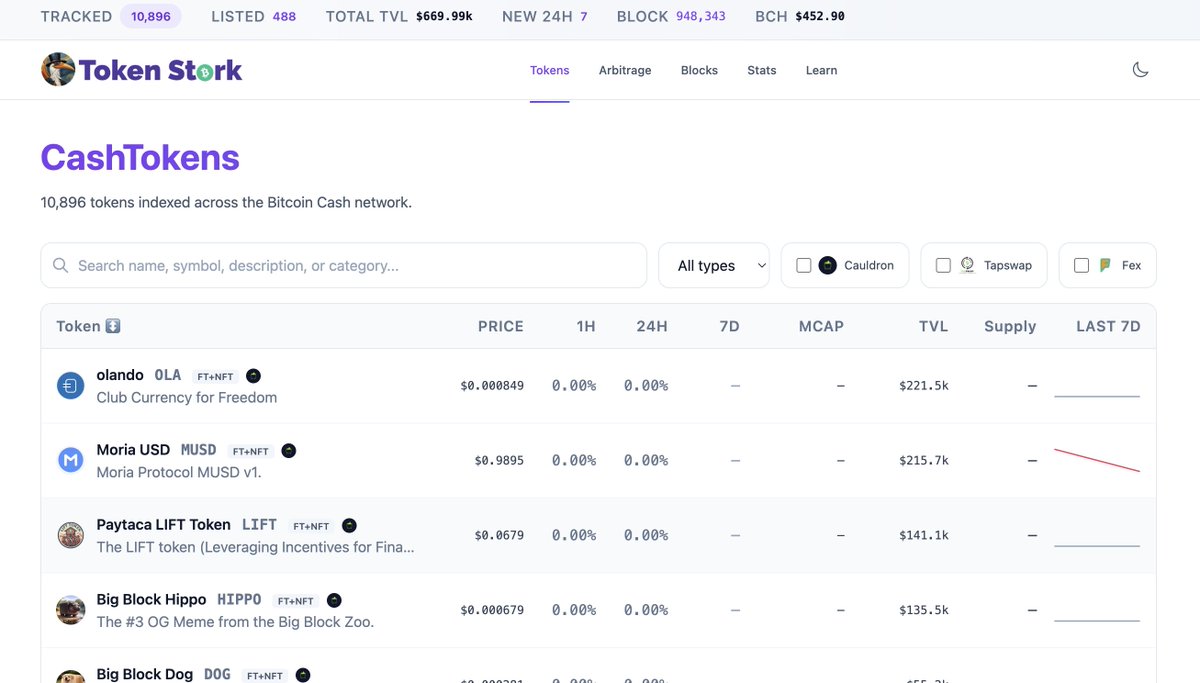This screenshot has height=683, width=1200.
Task: Open the Moria USD token name link
Action: click(133, 450)
